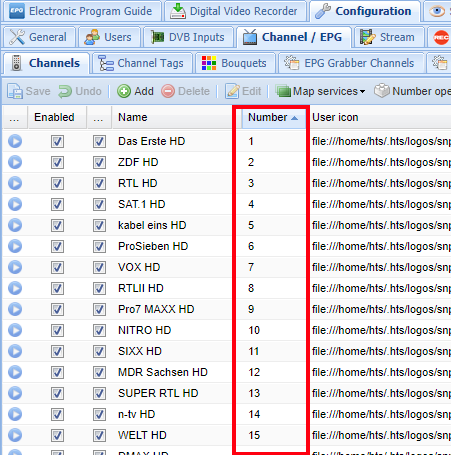Uncheck Enabled checkbox for RTL HD
Screen dimensions: 451x455
point(57,183)
